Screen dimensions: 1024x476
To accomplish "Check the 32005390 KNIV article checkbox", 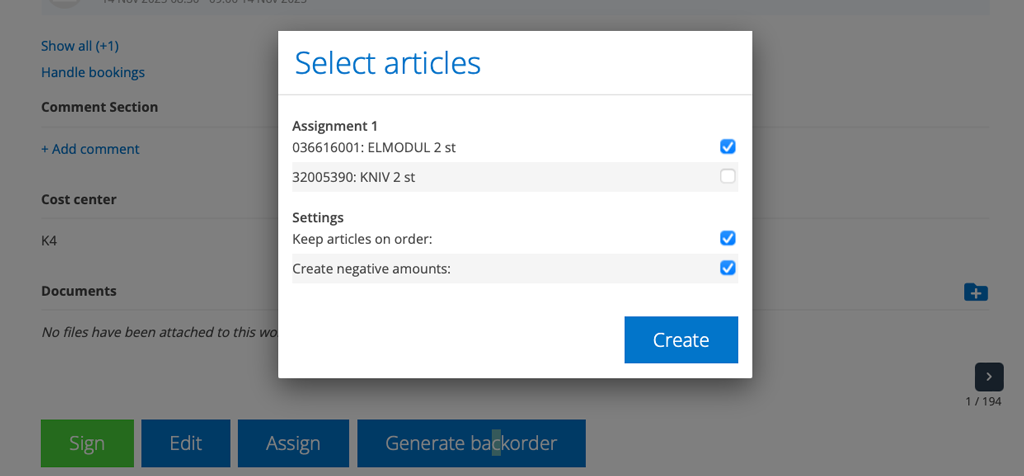I will pyautogui.click(x=727, y=177).
